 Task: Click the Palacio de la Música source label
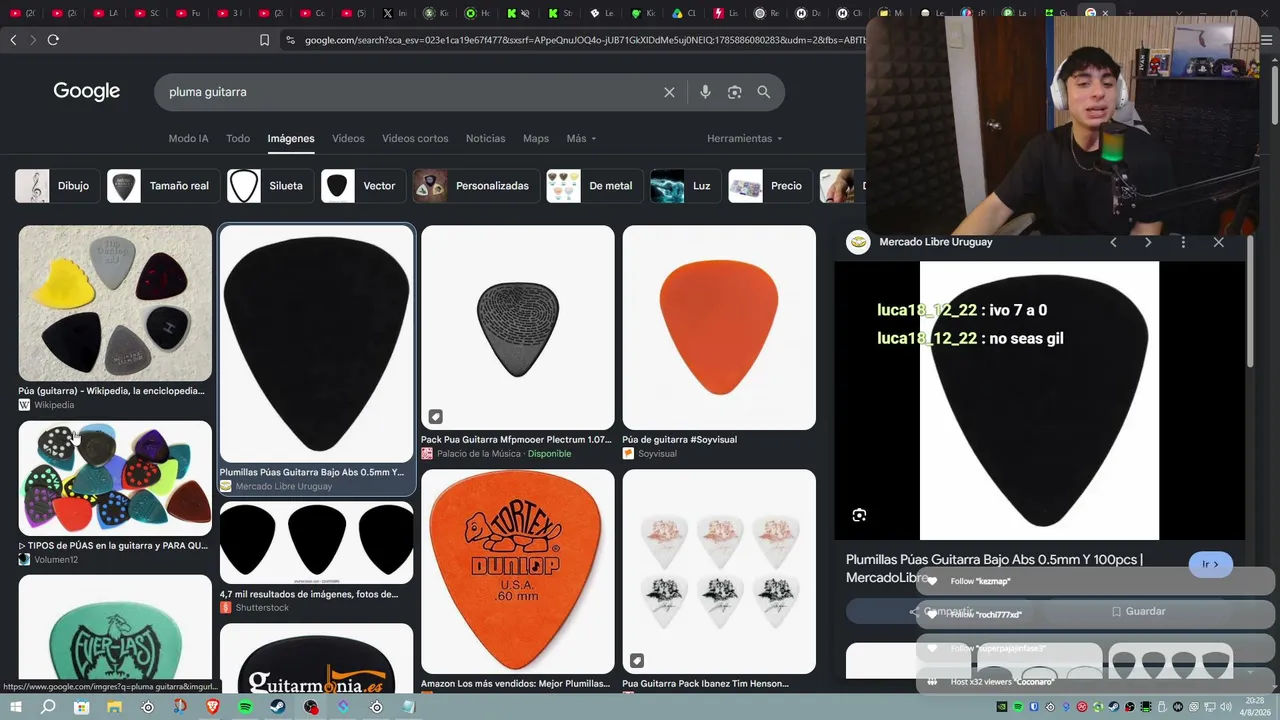click(479, 454)
